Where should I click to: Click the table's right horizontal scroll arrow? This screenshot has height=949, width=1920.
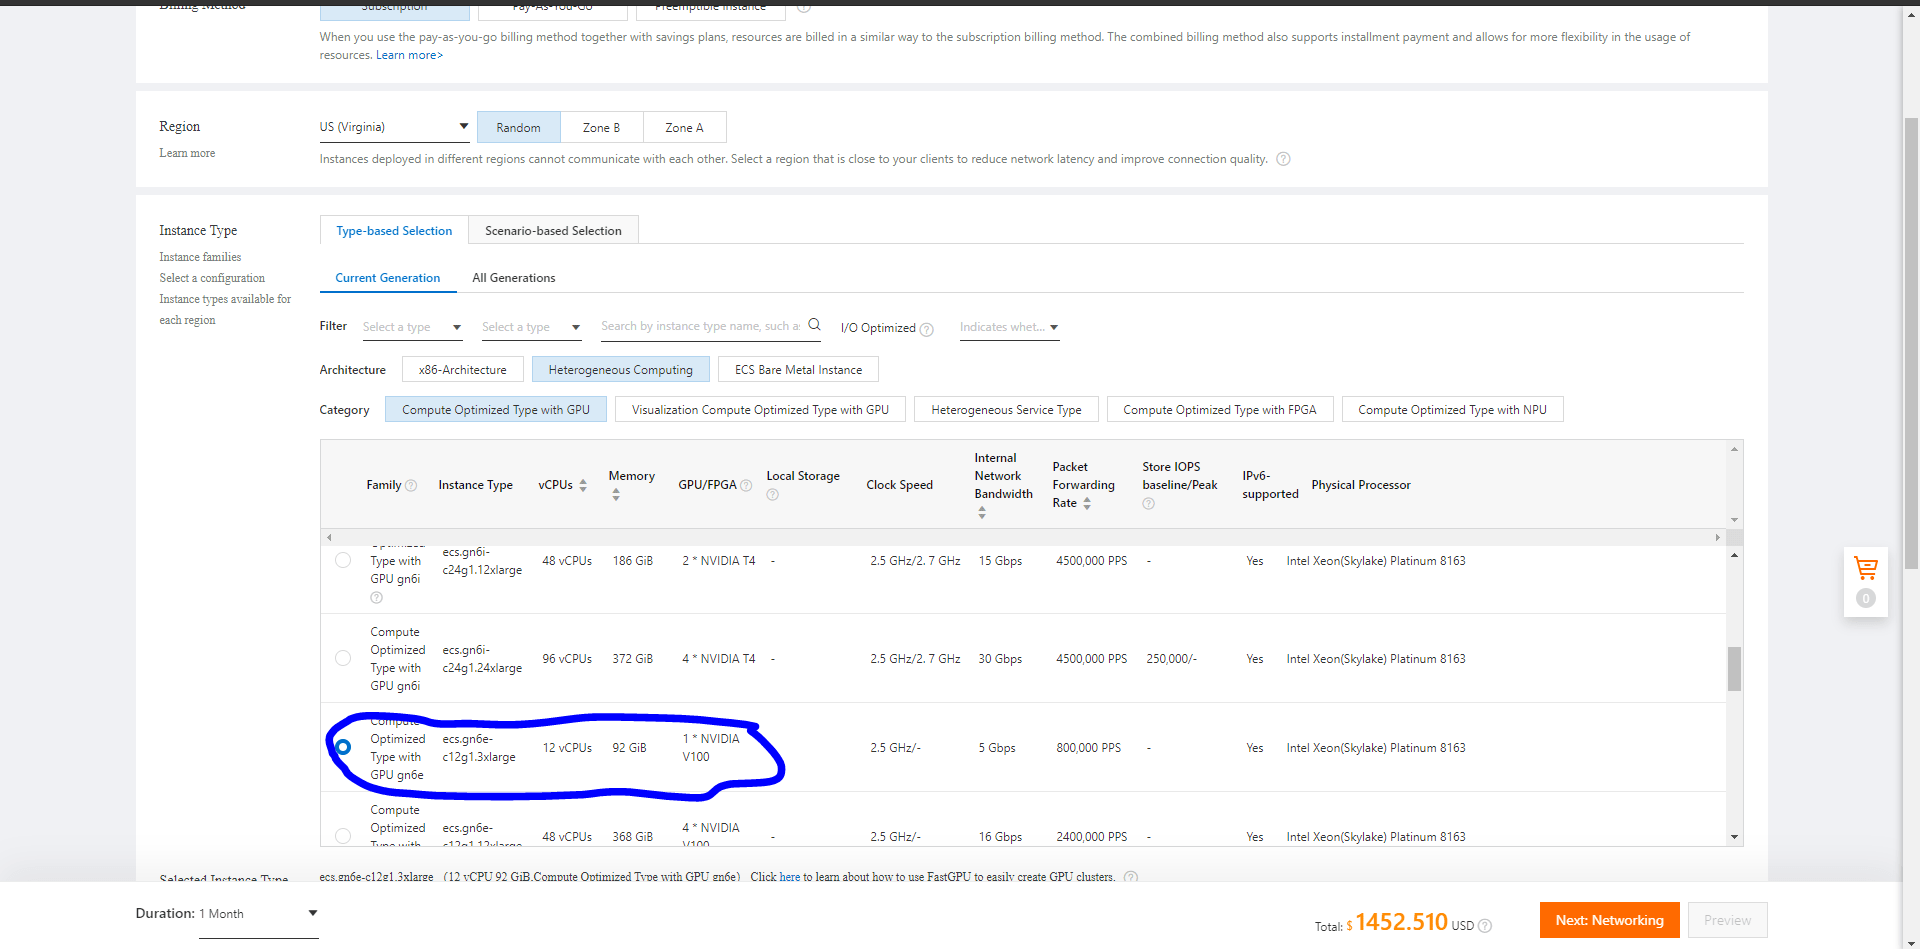(x=1718, y=537)
